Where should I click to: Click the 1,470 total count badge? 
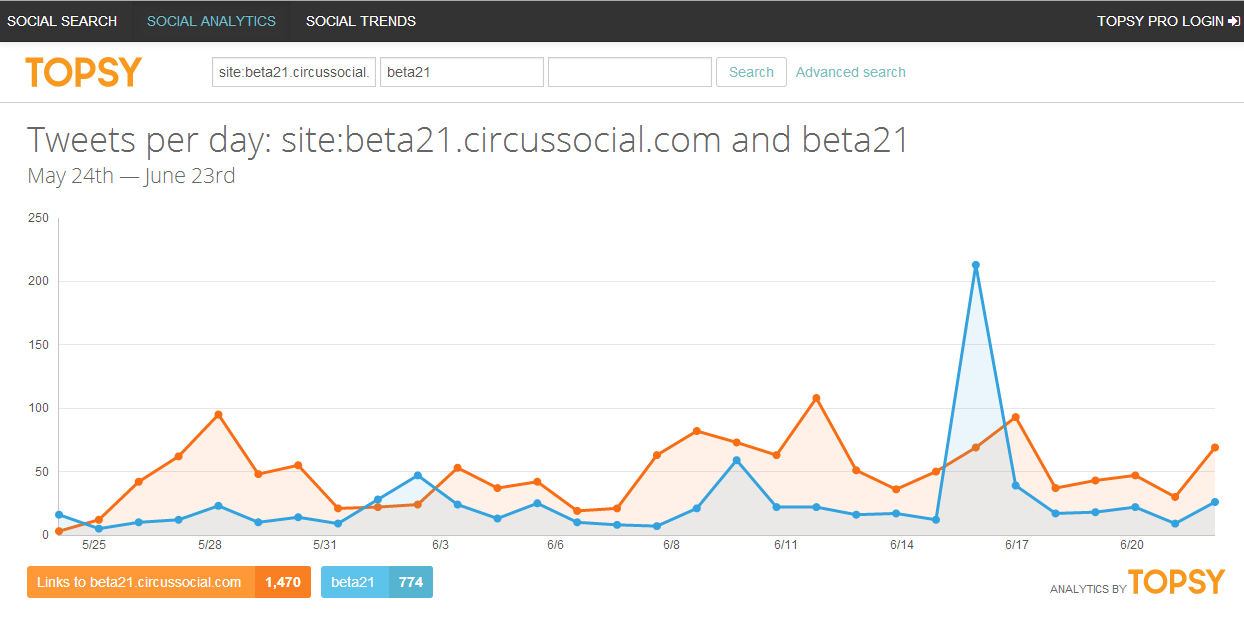[x=283, y=582]
